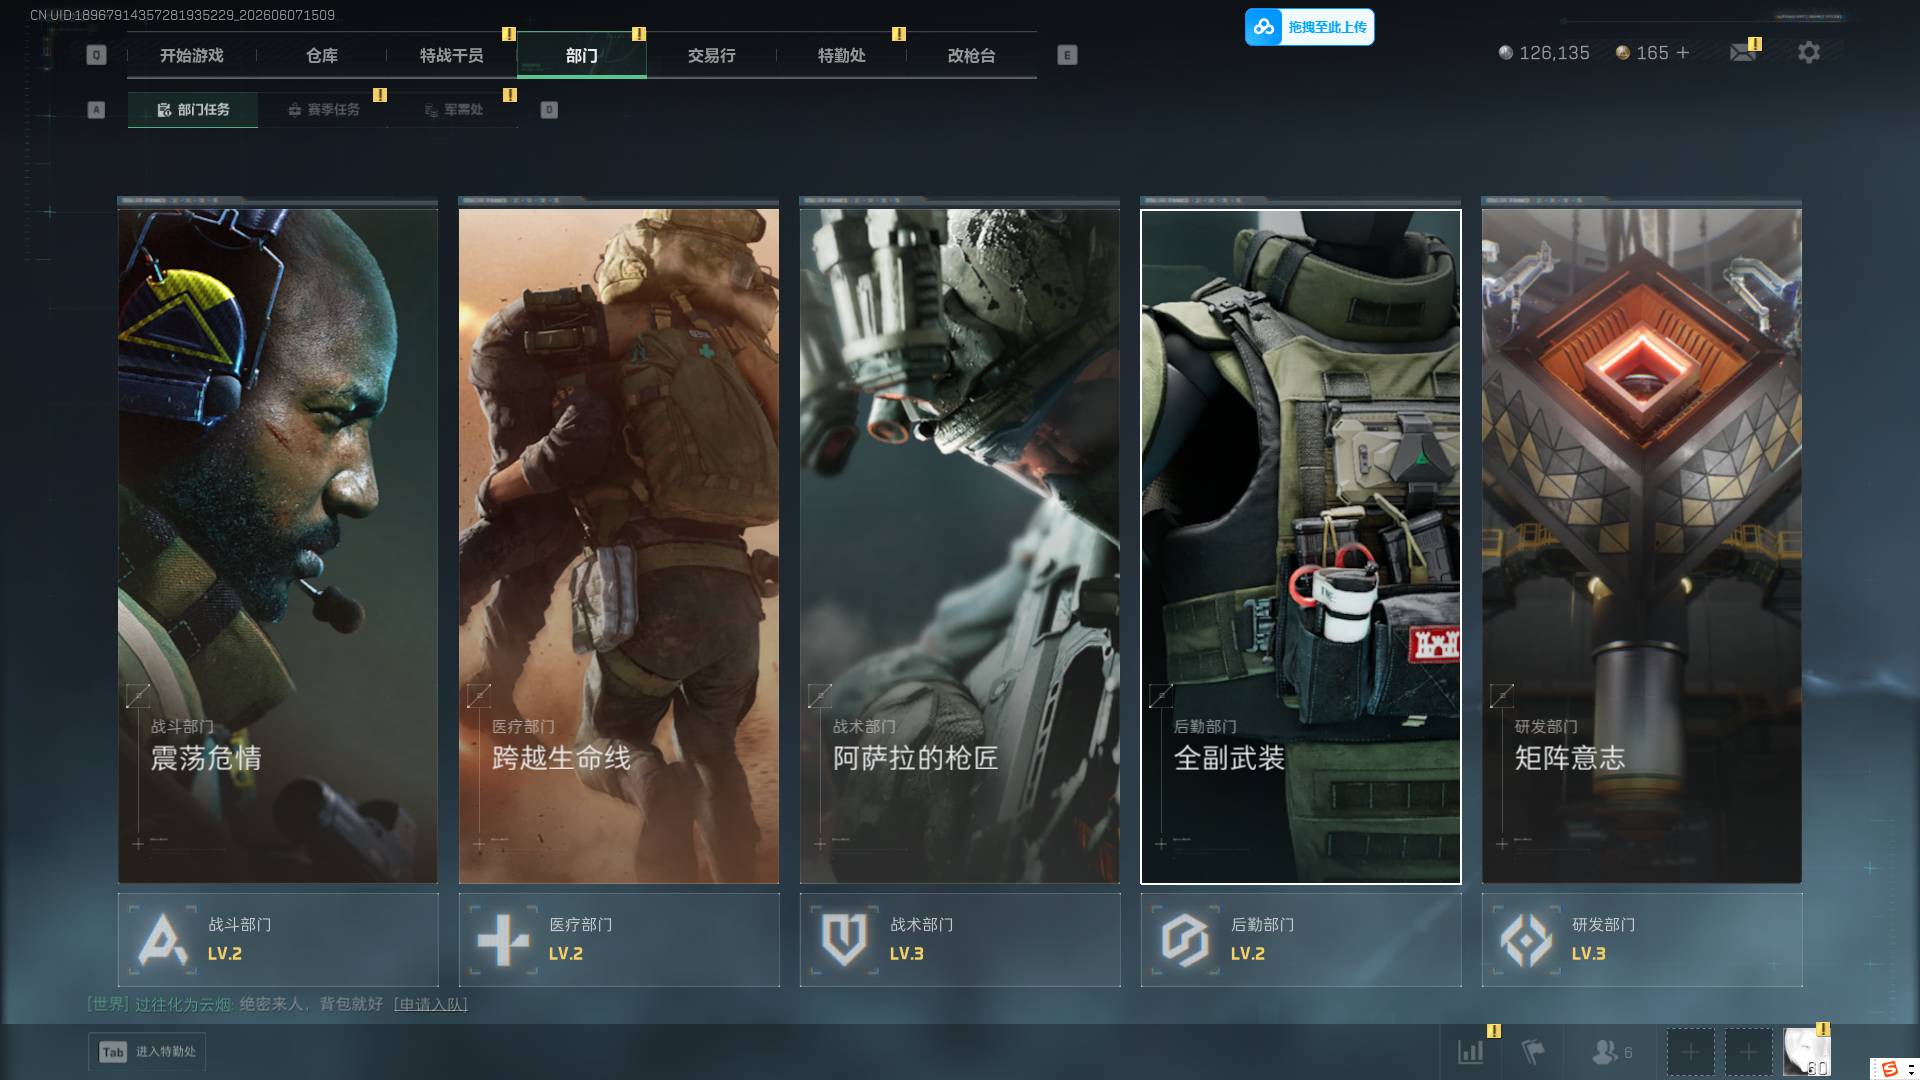The width and height of the screenshot is (1920, 1080).
Task: Open the 震荡危情 combat department card
Action: coord(278,546)
